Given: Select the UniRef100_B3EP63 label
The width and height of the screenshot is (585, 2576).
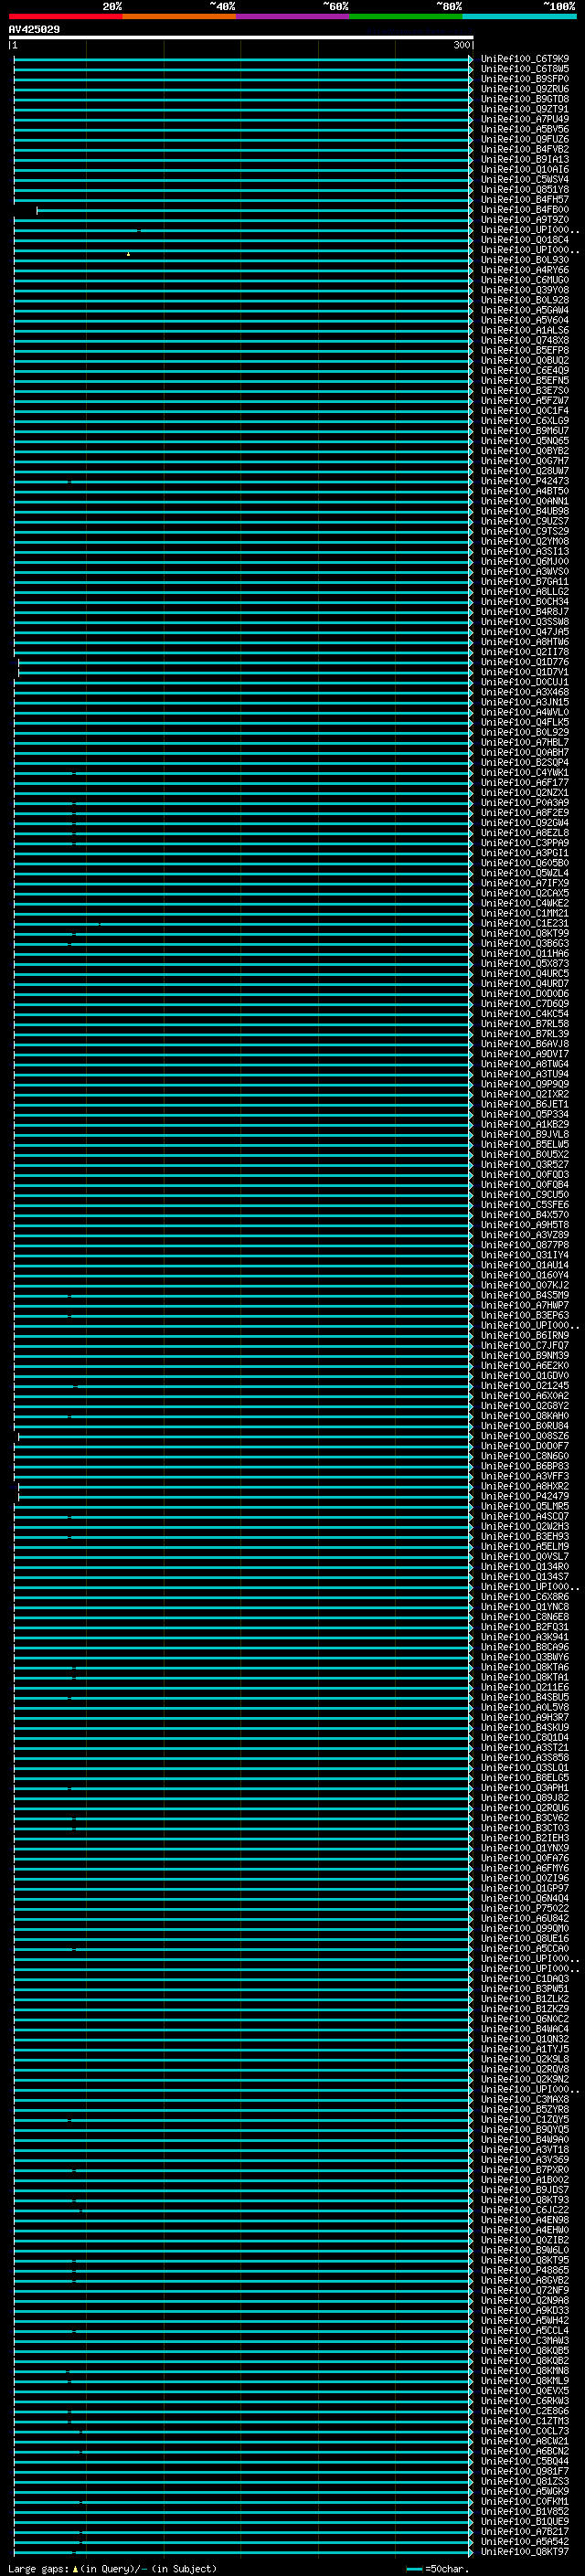Looking at the screenshot, I should (x=525, y=1316).
